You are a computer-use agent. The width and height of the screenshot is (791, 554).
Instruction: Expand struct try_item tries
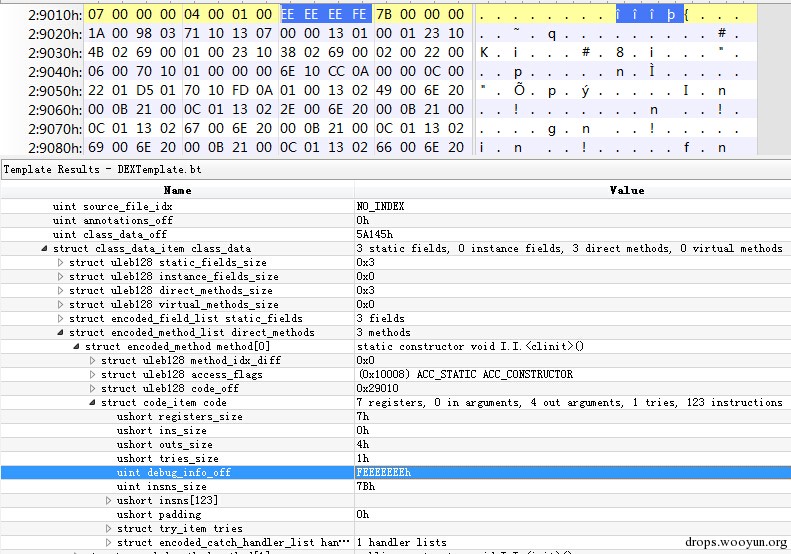108,529
